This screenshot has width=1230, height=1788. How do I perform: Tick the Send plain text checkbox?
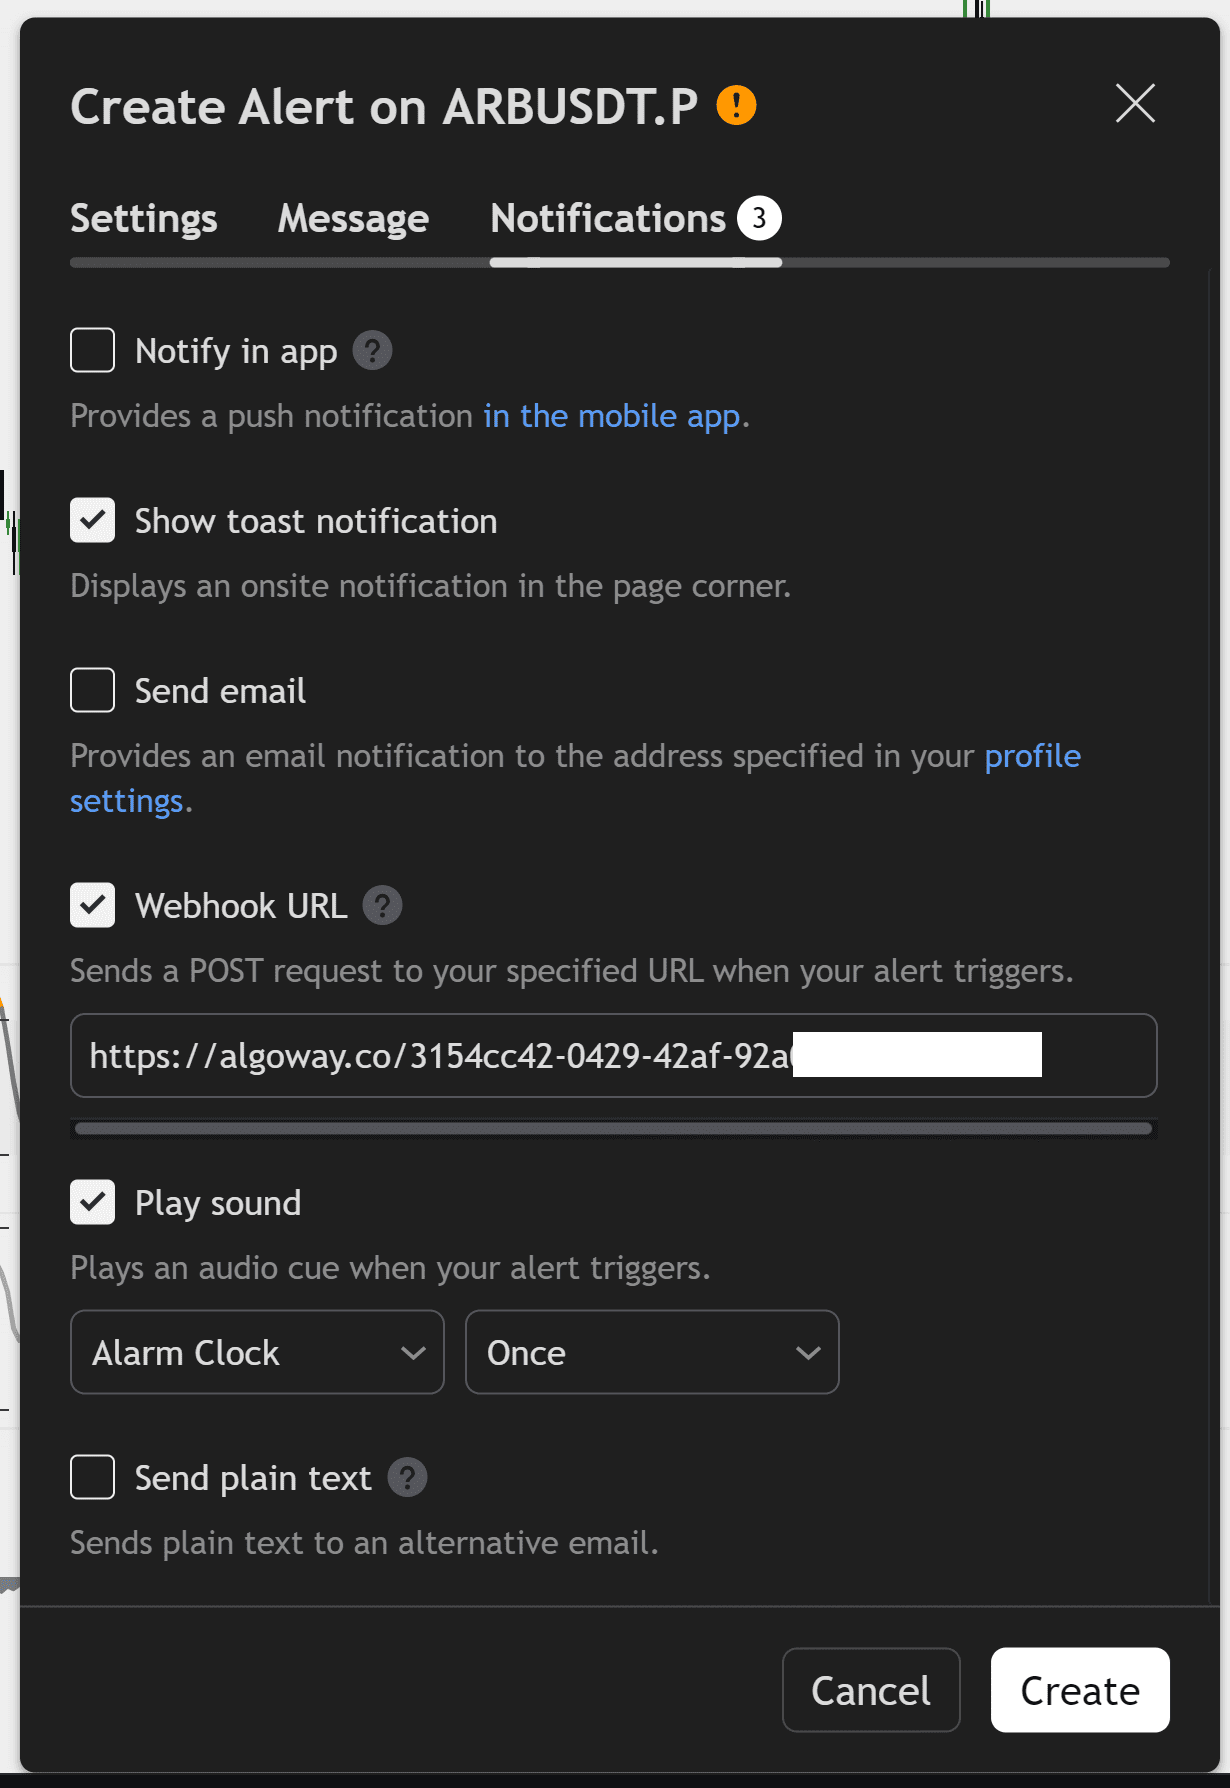[x=93, y=1478]
